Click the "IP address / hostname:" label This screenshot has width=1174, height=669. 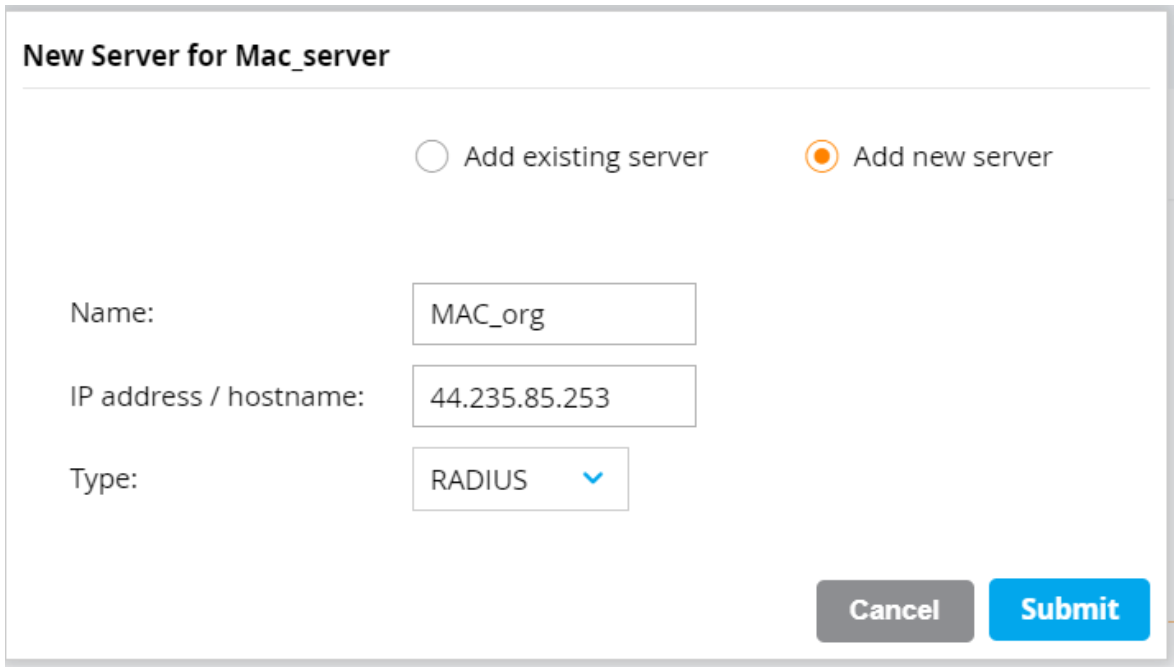(217, 397)
